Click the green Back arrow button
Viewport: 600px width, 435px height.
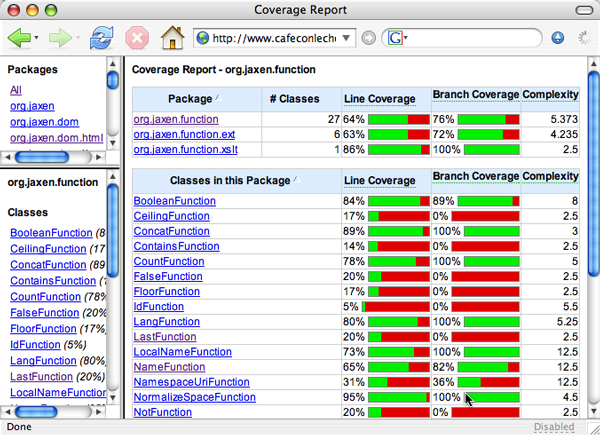[19, 38]
